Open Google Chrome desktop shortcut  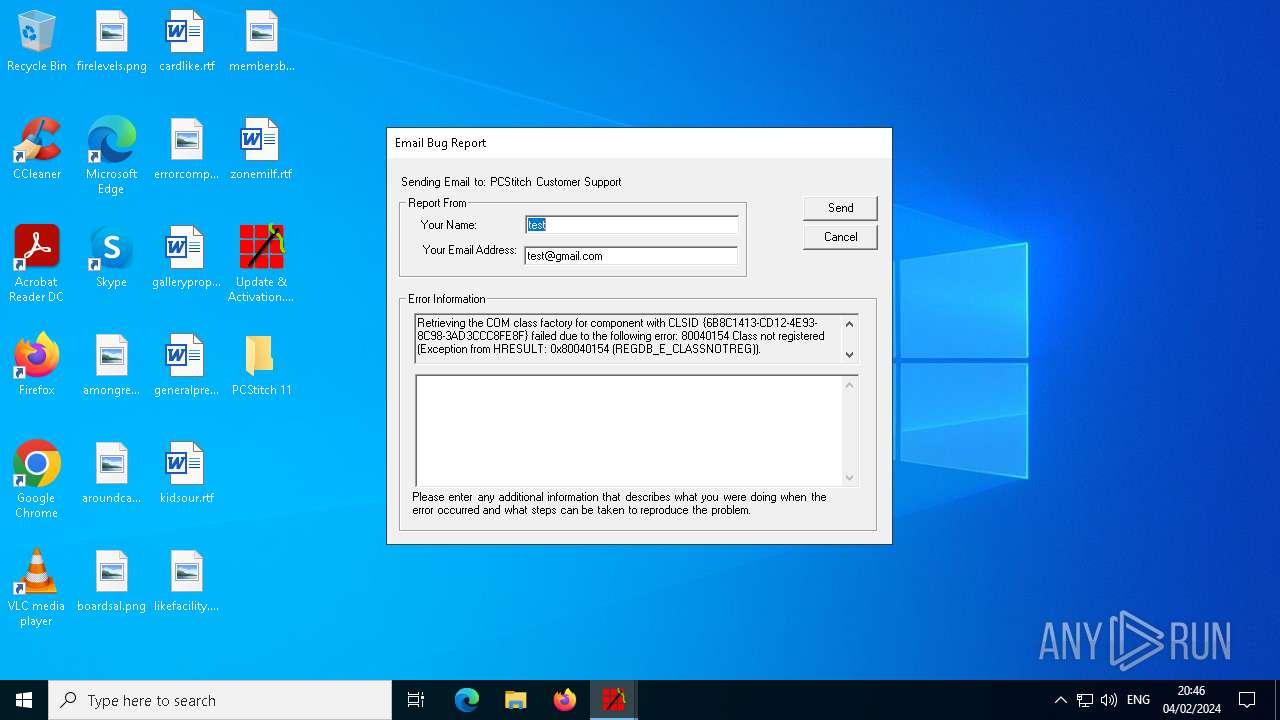pos(37,481)
